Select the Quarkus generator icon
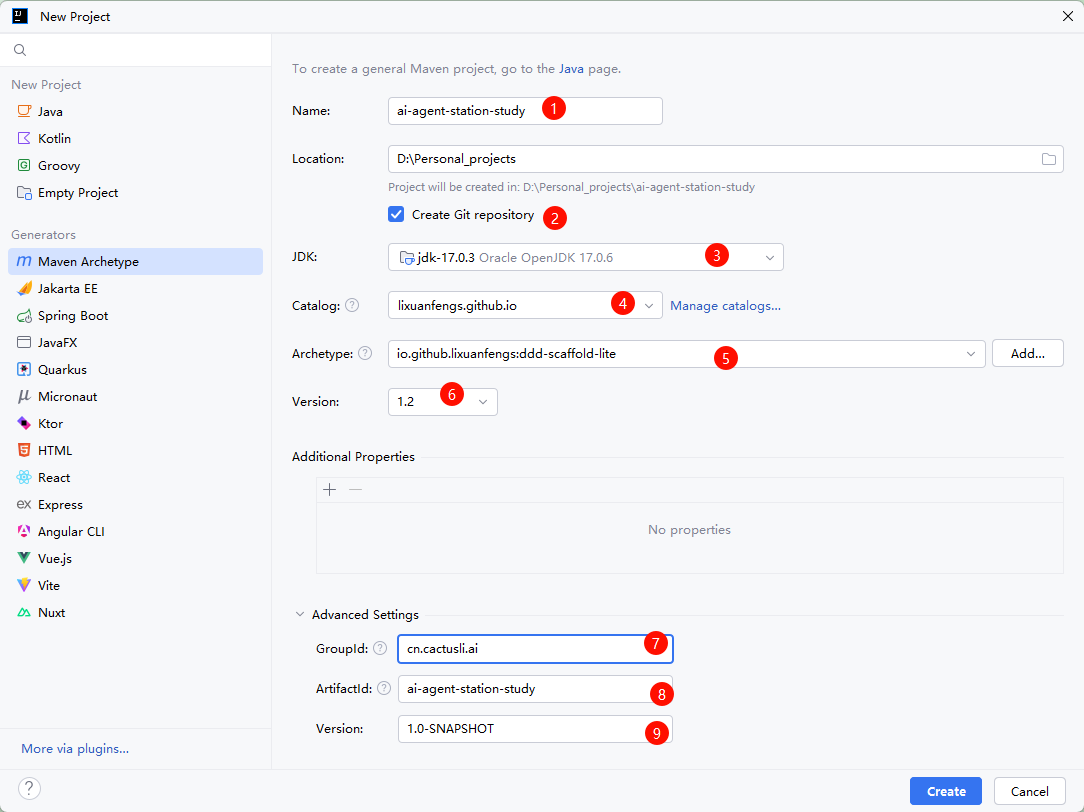The width and height of the screenshot is (1084, 812). coord(24,370)
